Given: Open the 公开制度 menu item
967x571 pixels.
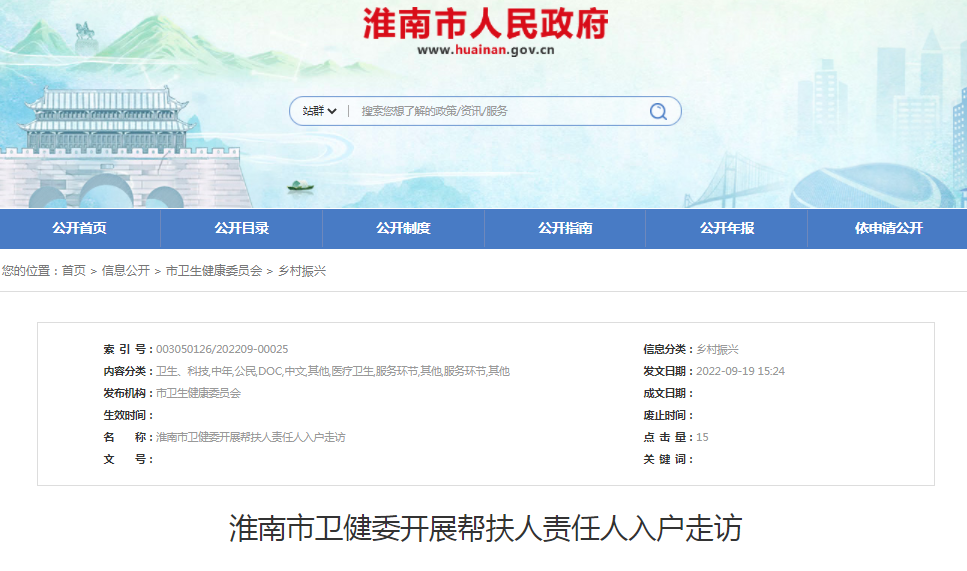Looking at the screenshot, I should point(403,228).
